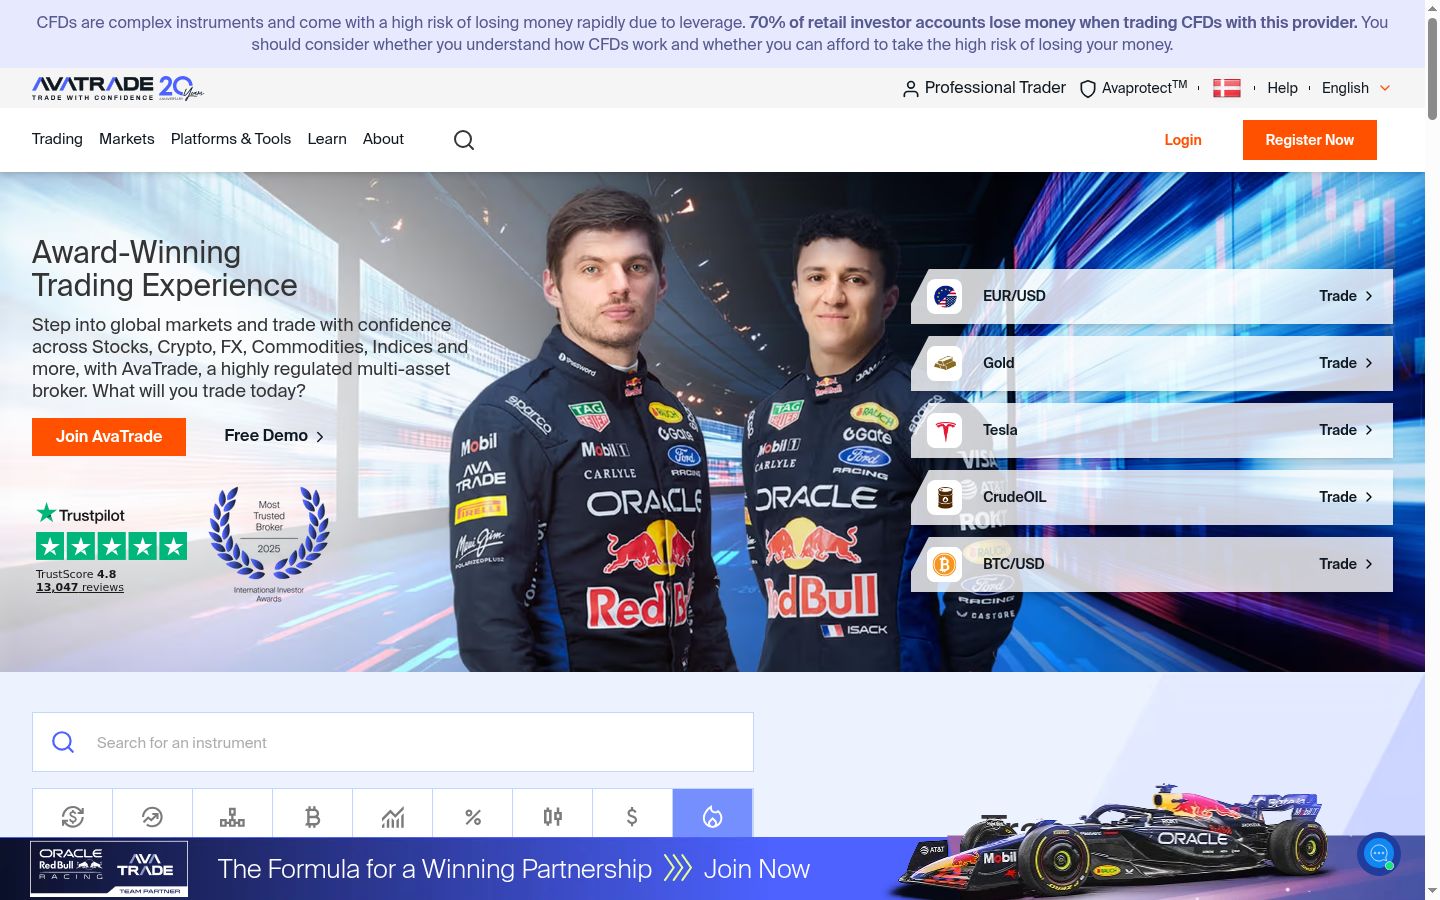Expand the English language dropdown
Viewport: 1440px width, 900px height.
[x=1356, y=88]
